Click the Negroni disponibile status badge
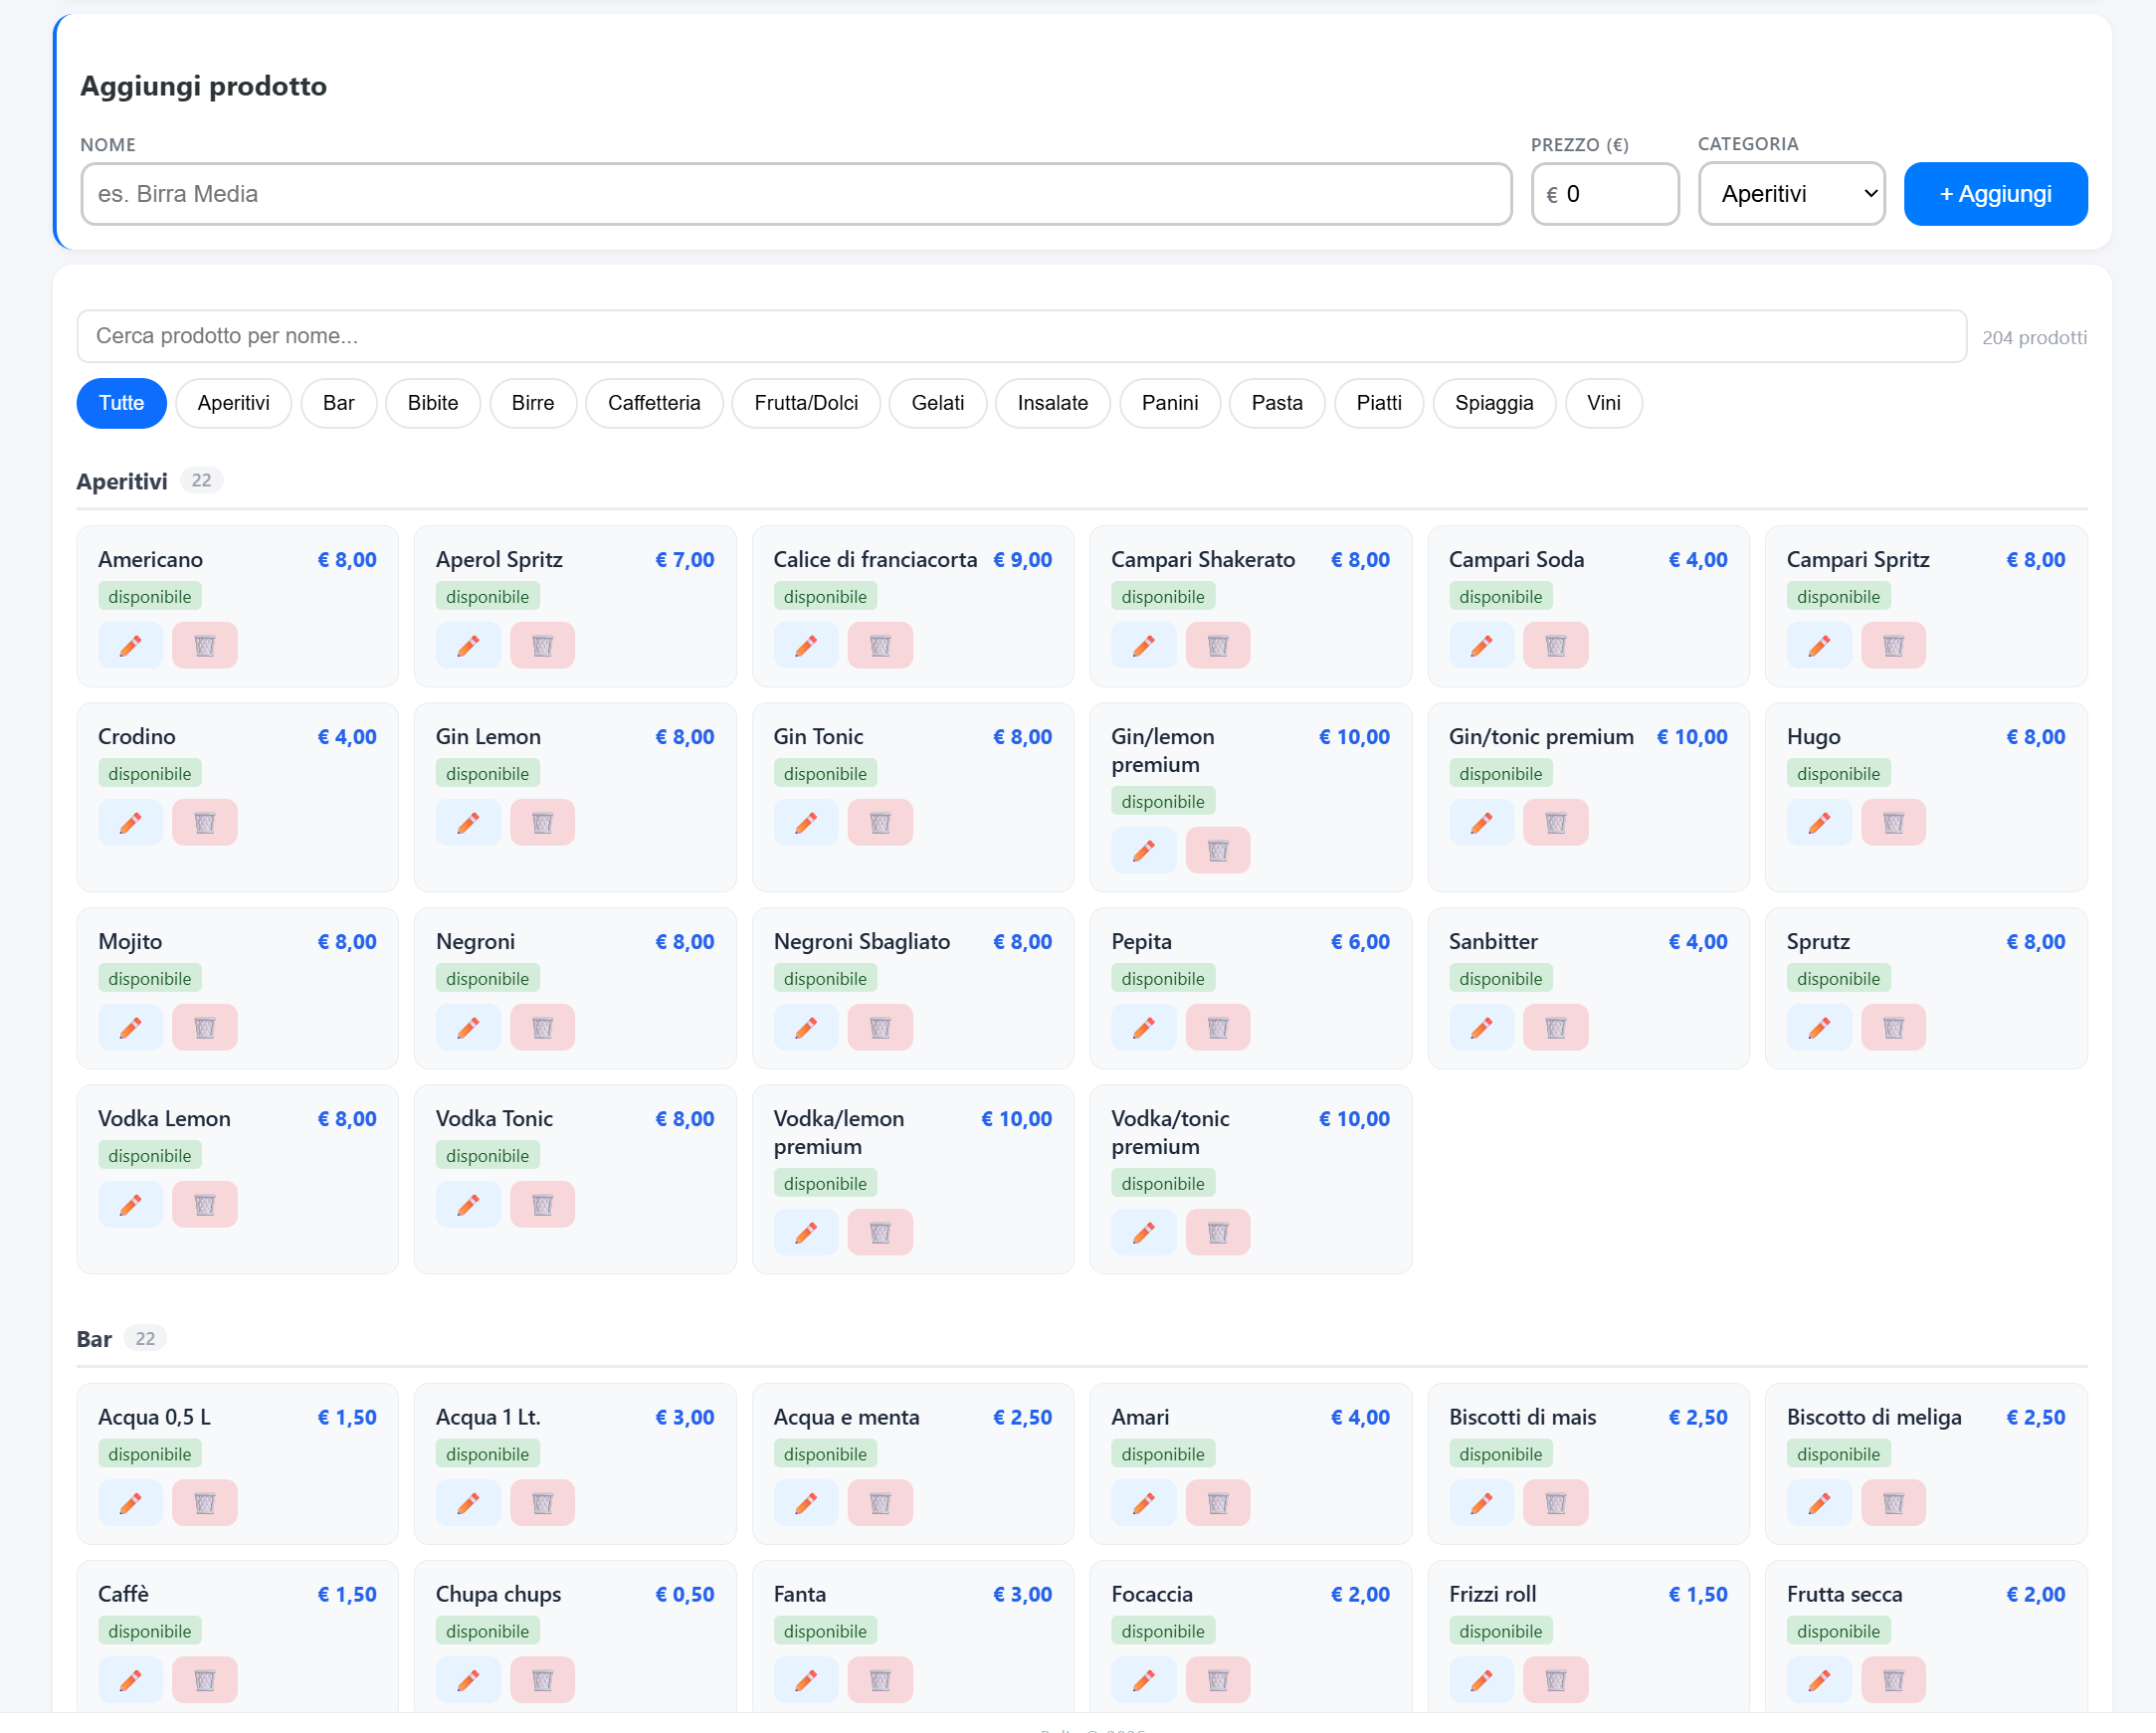The width and height of the screenshot is (2156, 1733). point(487,978)
